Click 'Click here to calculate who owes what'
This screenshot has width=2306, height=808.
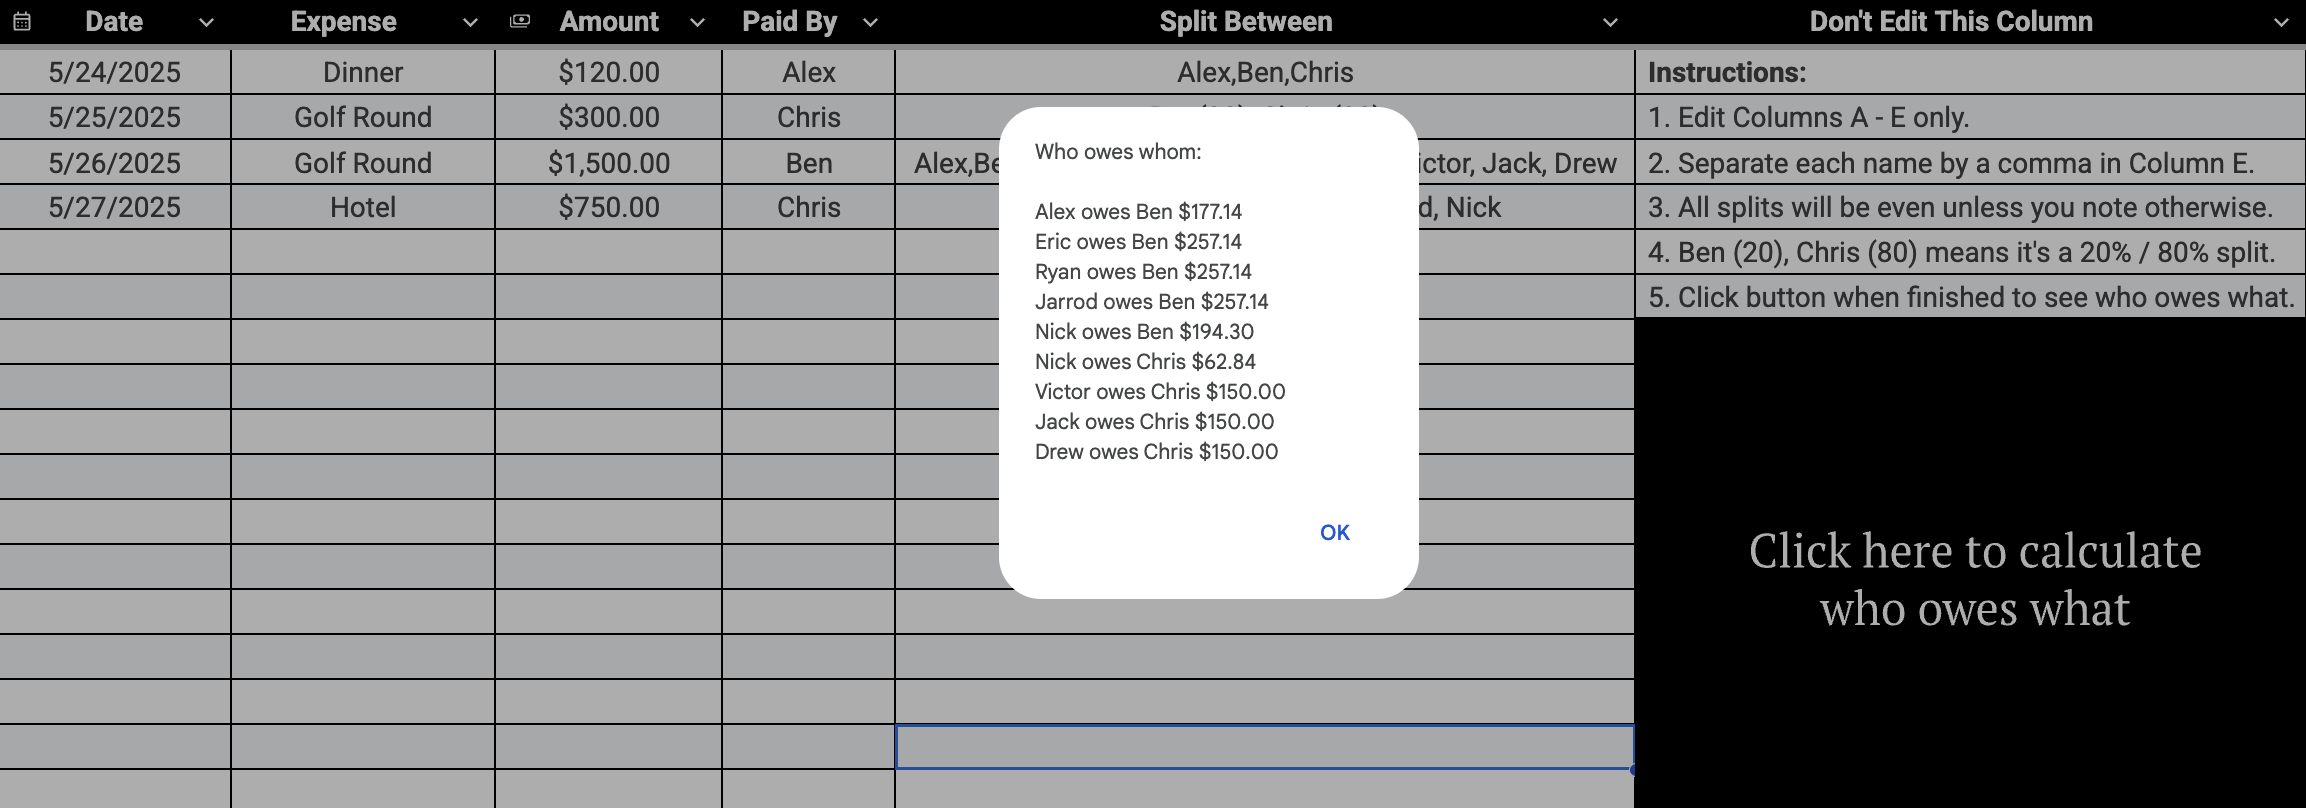coord(1975,579)
